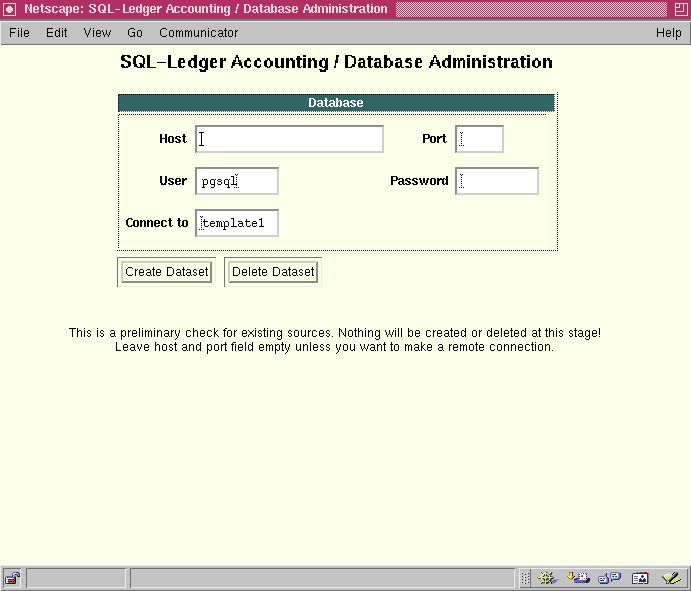The height and width of the screenshot is (591, 691).
Task: Open the File menu
Action: pos(19,33)
